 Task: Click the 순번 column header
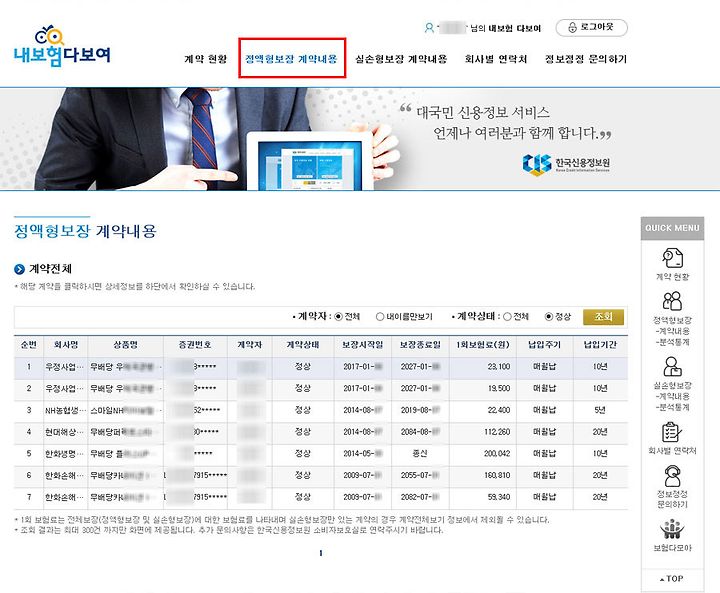coord(29,345)
